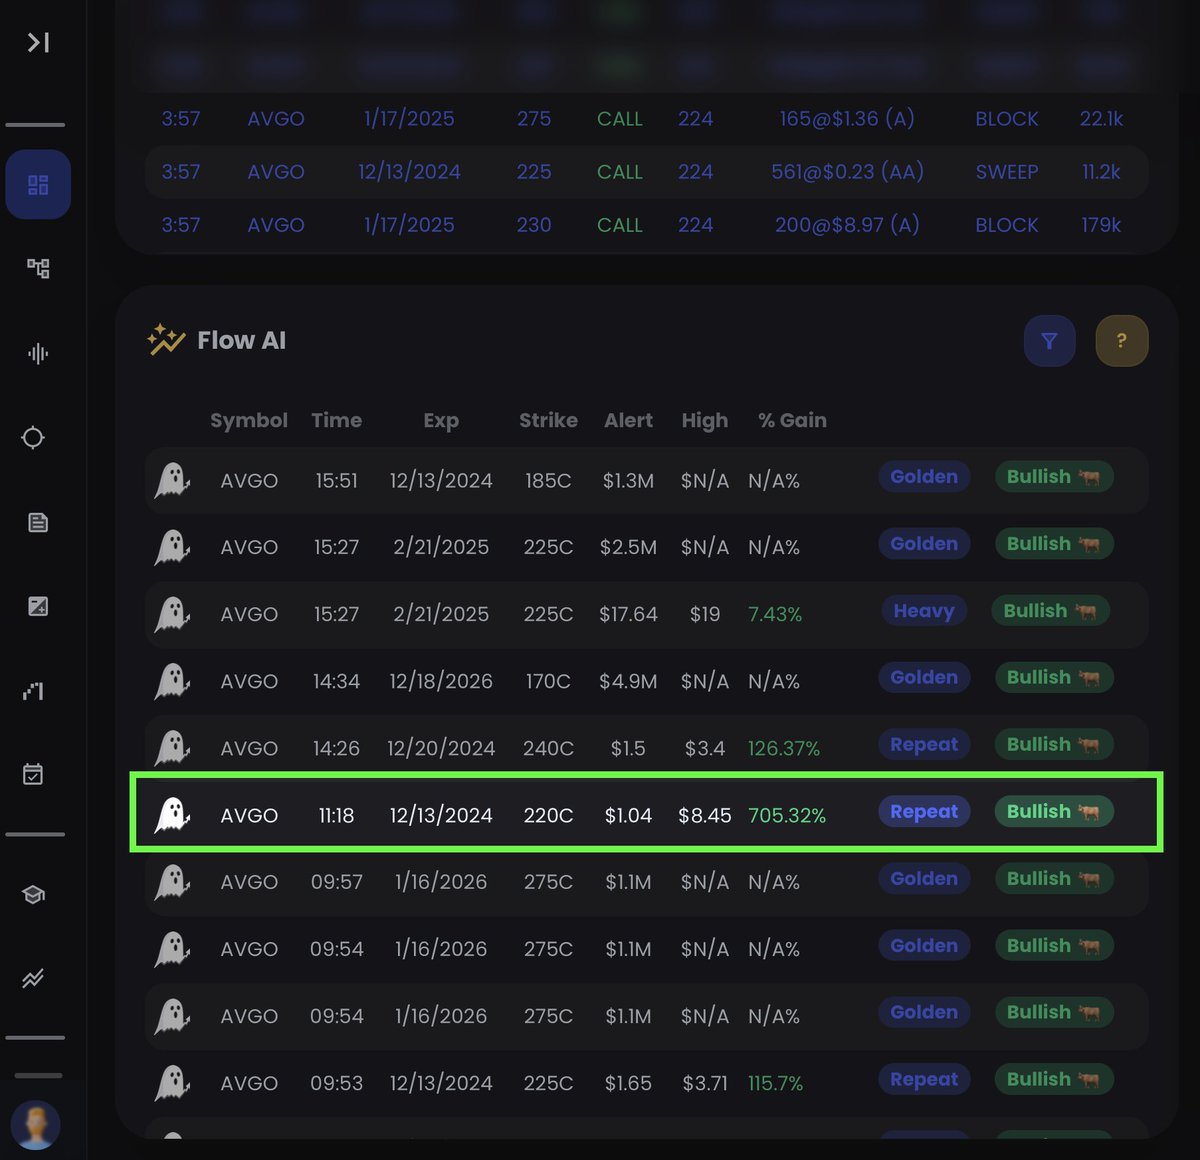Click the Flow AI sparkle icon
Viewport: 1200px width, 1160px height.
point(166,340)
